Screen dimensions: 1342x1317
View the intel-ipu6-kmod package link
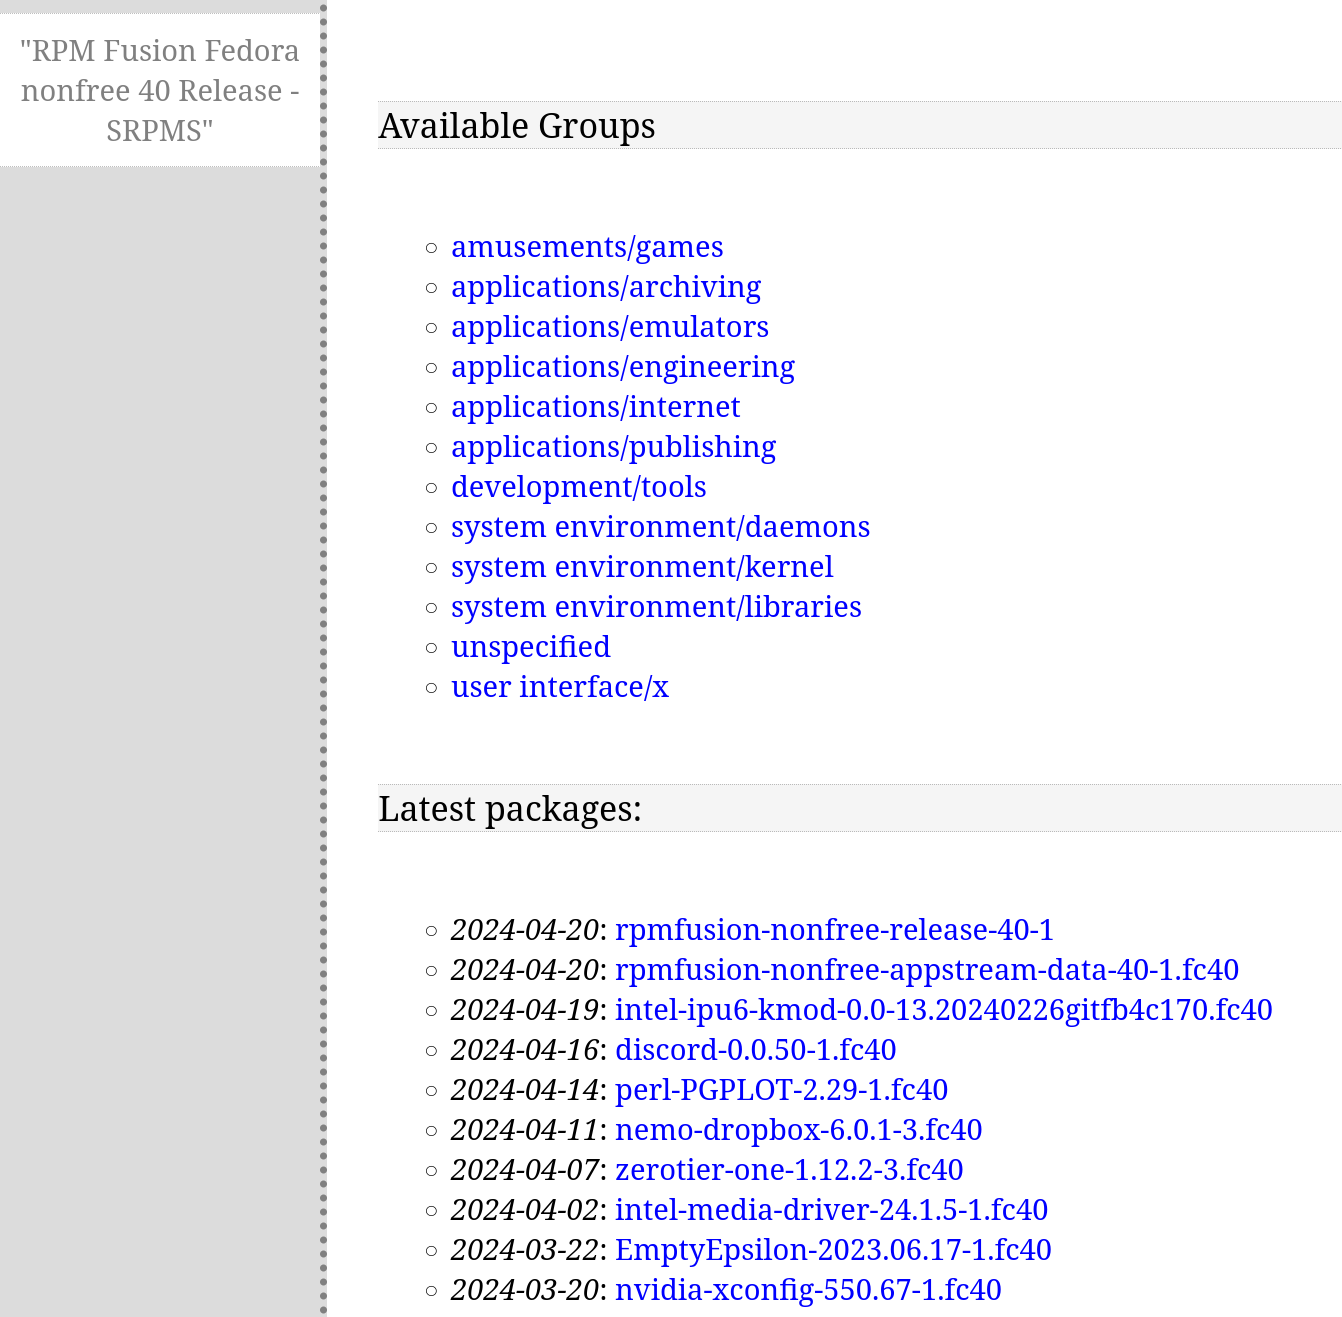(x=944, y=1010)
